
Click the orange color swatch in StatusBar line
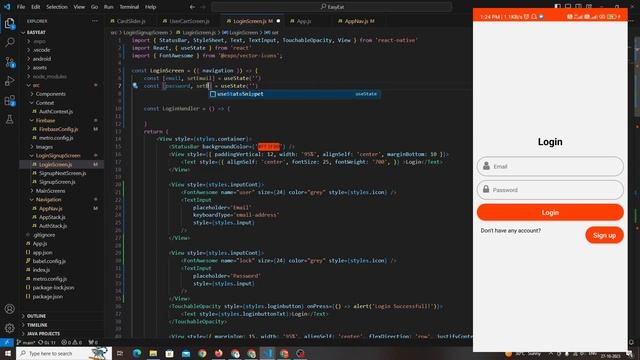point(269,147)
